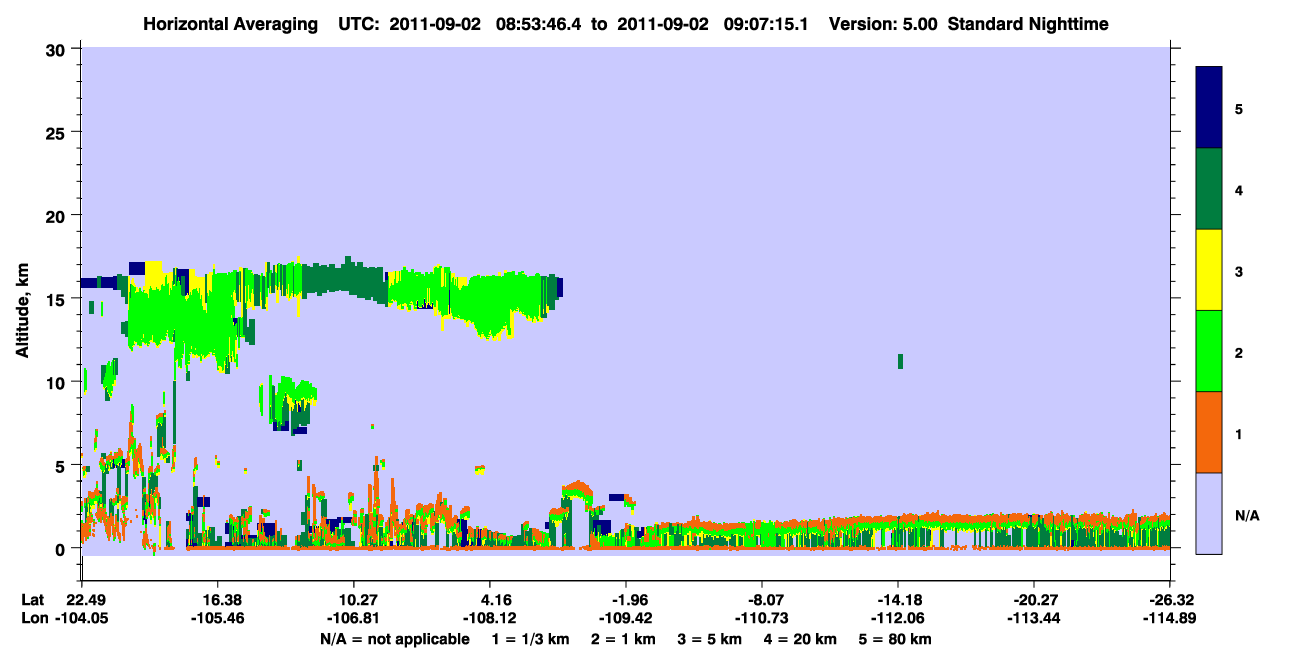Click the colorbar label '2'
The height and width of the screenshot is (667, 1300).
pyautogui.click(x=1238, y=353)
